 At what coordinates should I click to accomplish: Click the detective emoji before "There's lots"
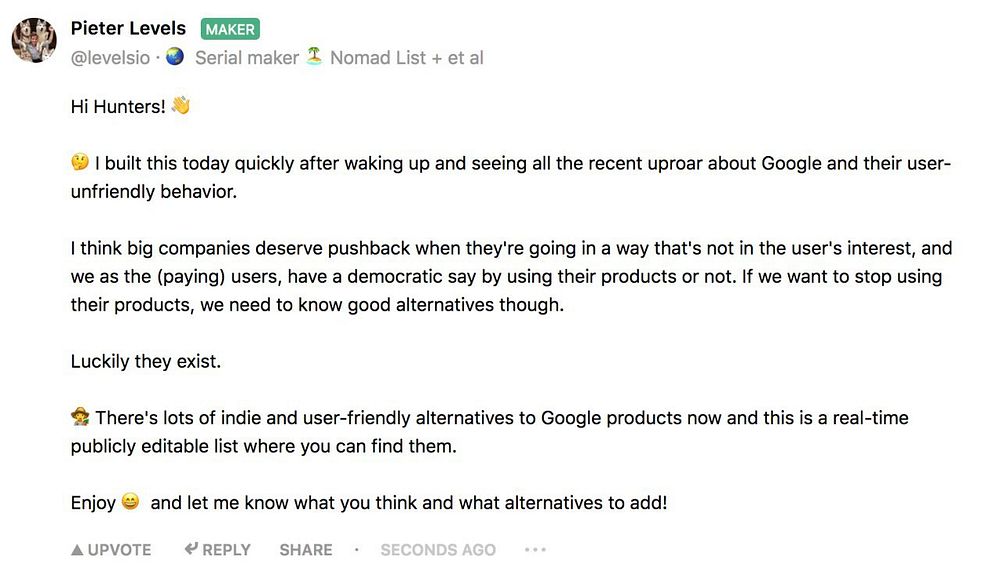click(80, 417)
